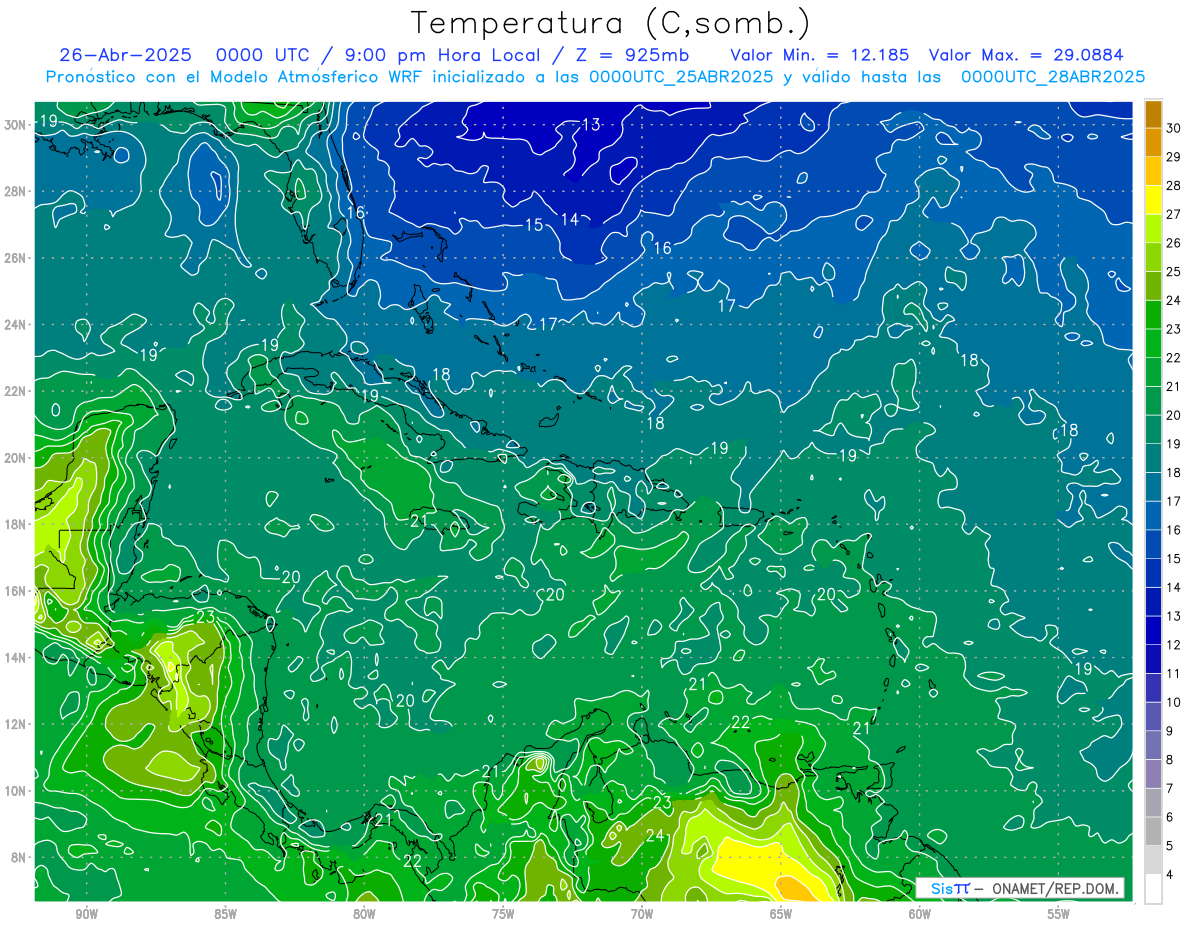
Task: Click the "70W" longitude axis label
Action: pos(642,914)
